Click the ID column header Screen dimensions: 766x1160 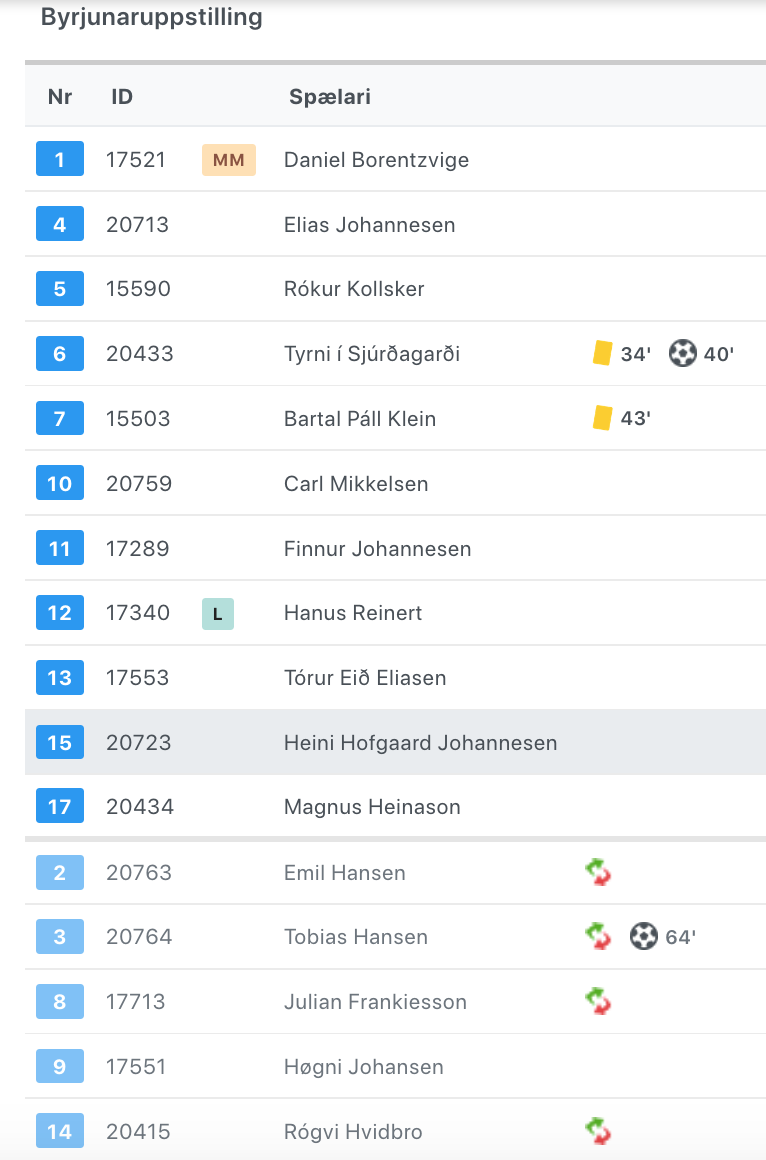pos(122,97)
